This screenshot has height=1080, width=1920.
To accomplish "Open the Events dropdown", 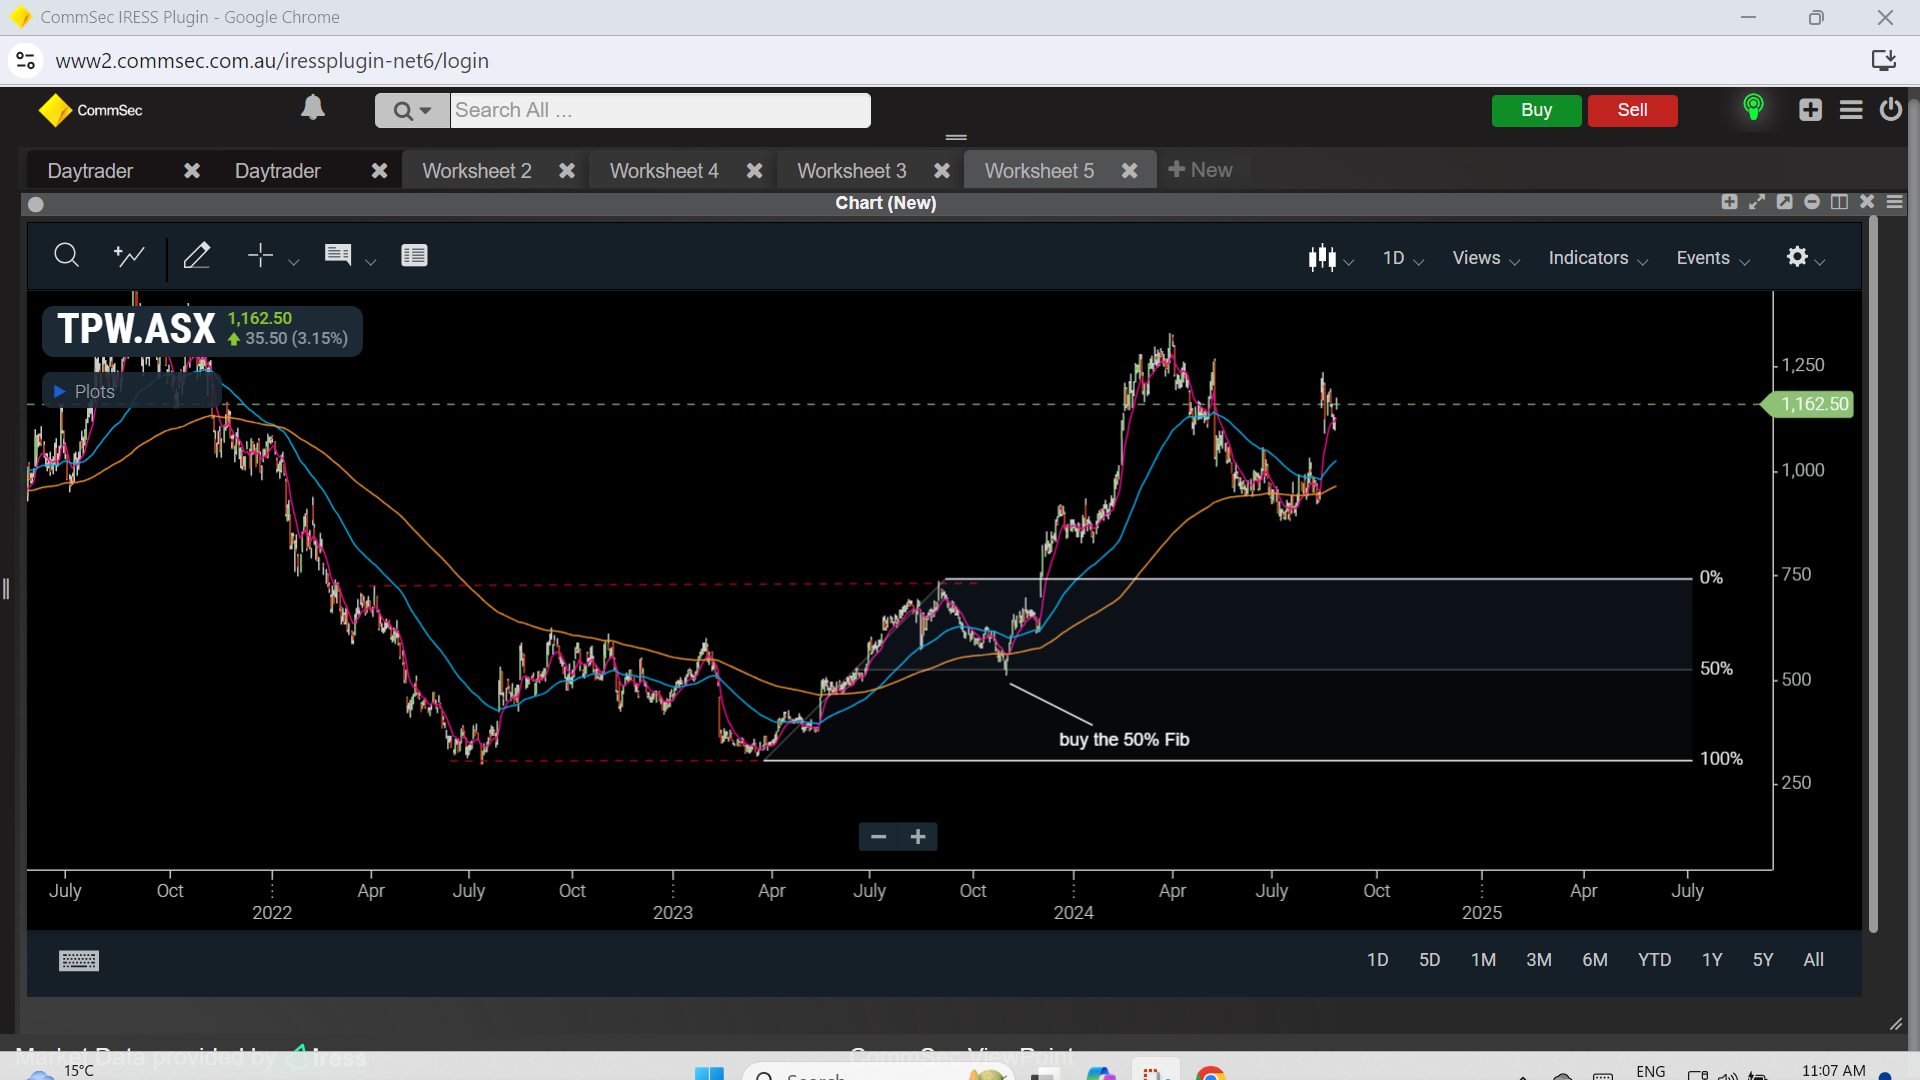I will 1713,258.
